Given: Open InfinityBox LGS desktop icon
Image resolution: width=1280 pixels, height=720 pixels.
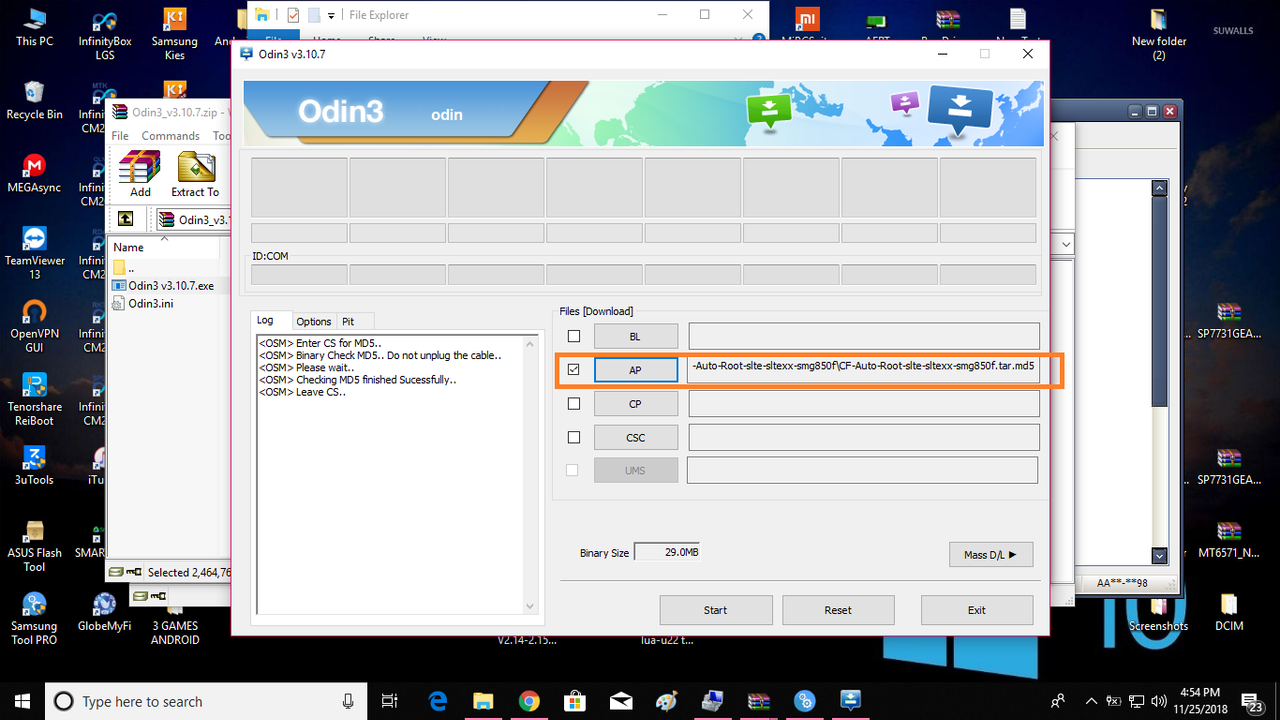Looking at the screenshot, I should coord(105,34).
